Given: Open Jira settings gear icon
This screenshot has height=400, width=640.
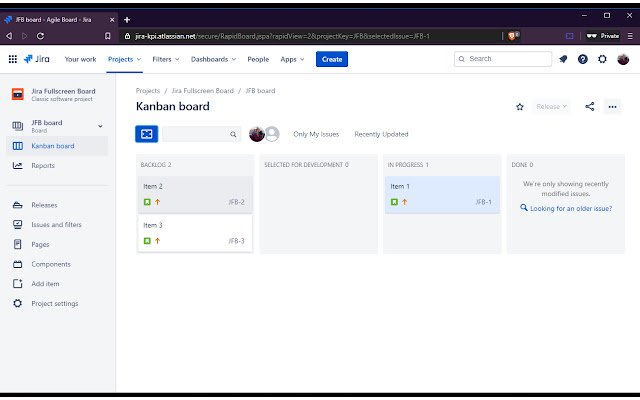Looking at the screenshot, I should pos(602,59).
